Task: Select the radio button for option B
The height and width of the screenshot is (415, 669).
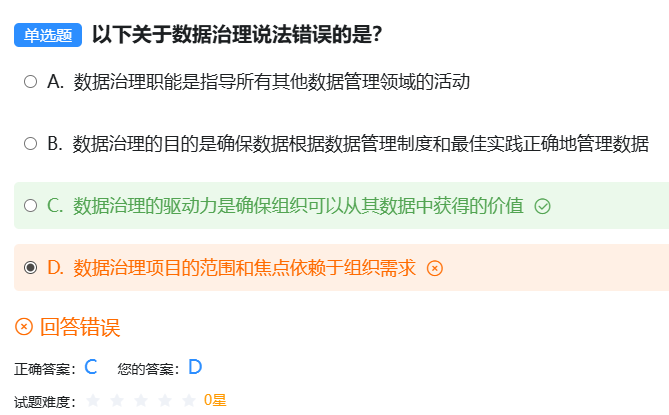Action: pyautogui.click(x=31, y=144)
